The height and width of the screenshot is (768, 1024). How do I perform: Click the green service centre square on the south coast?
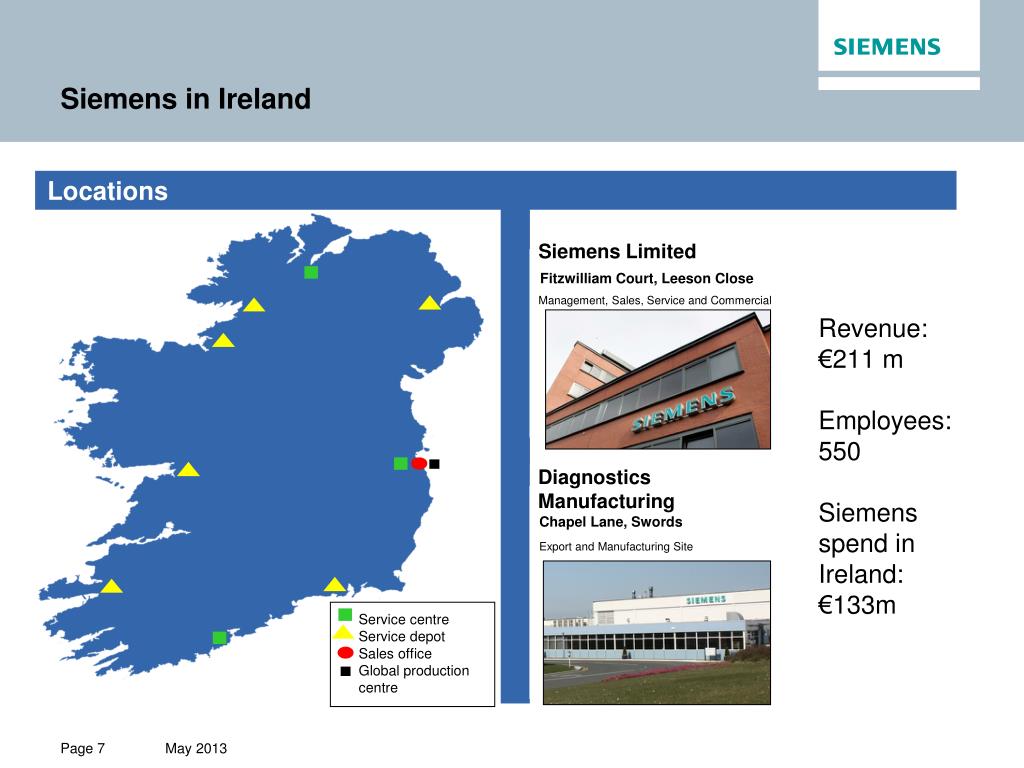pos(220,637)
